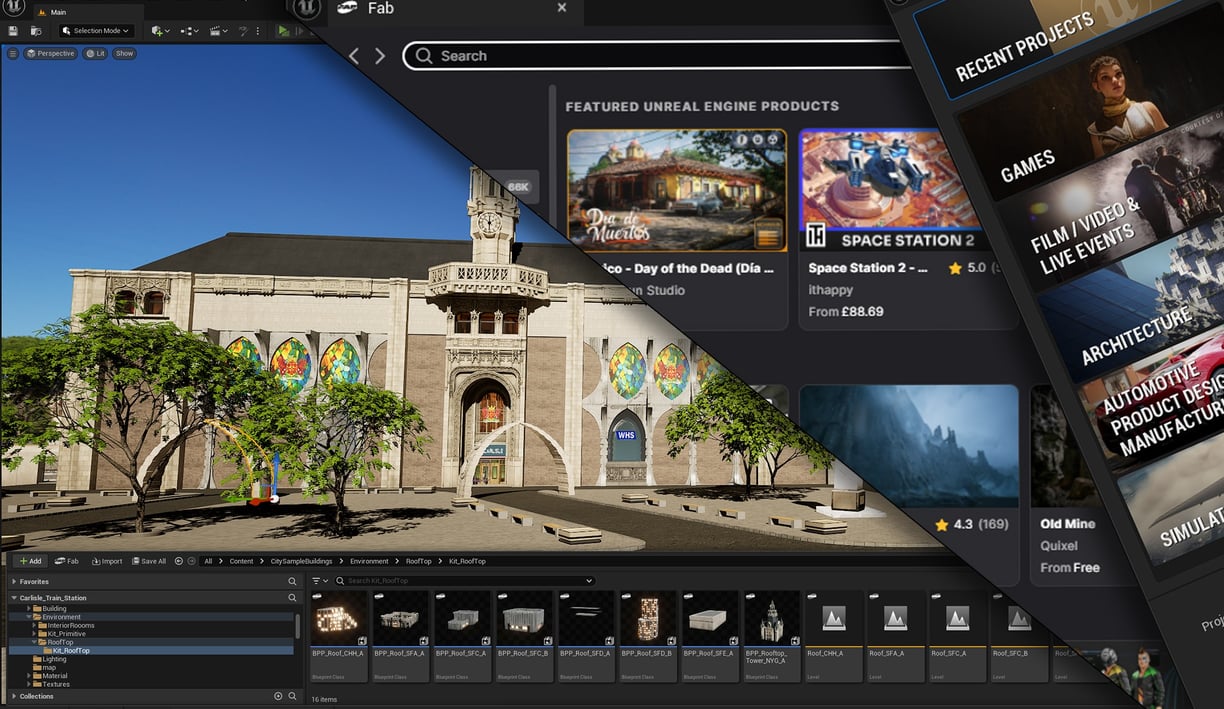Image resolution: width=1224 pixels, height=709 pixels.
Task: Open the toolbar three-dot overflow menu
Action: pos(260,31)
